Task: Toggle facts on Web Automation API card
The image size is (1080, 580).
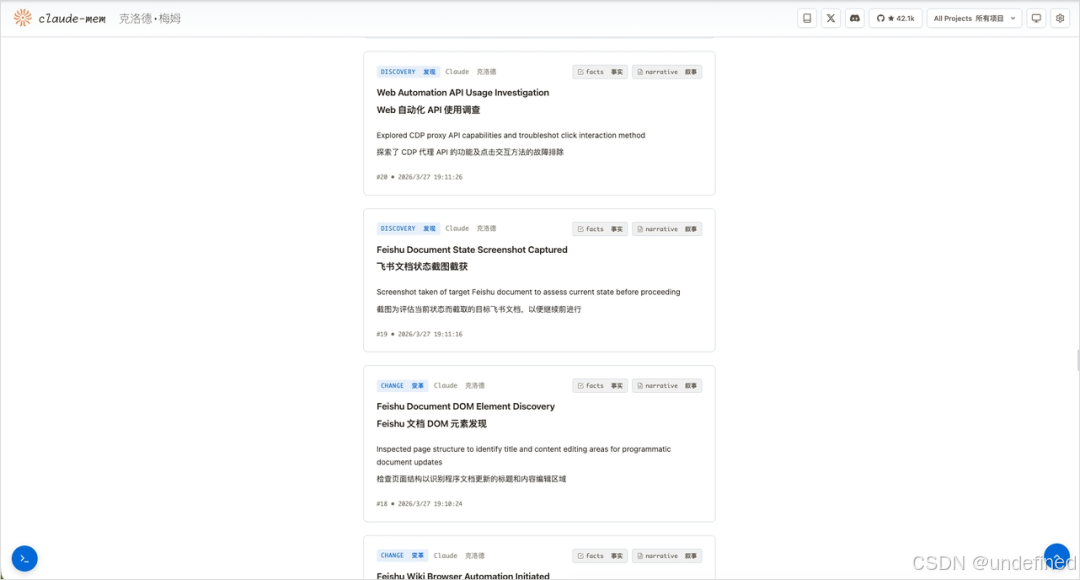Action: click(600, 72)
